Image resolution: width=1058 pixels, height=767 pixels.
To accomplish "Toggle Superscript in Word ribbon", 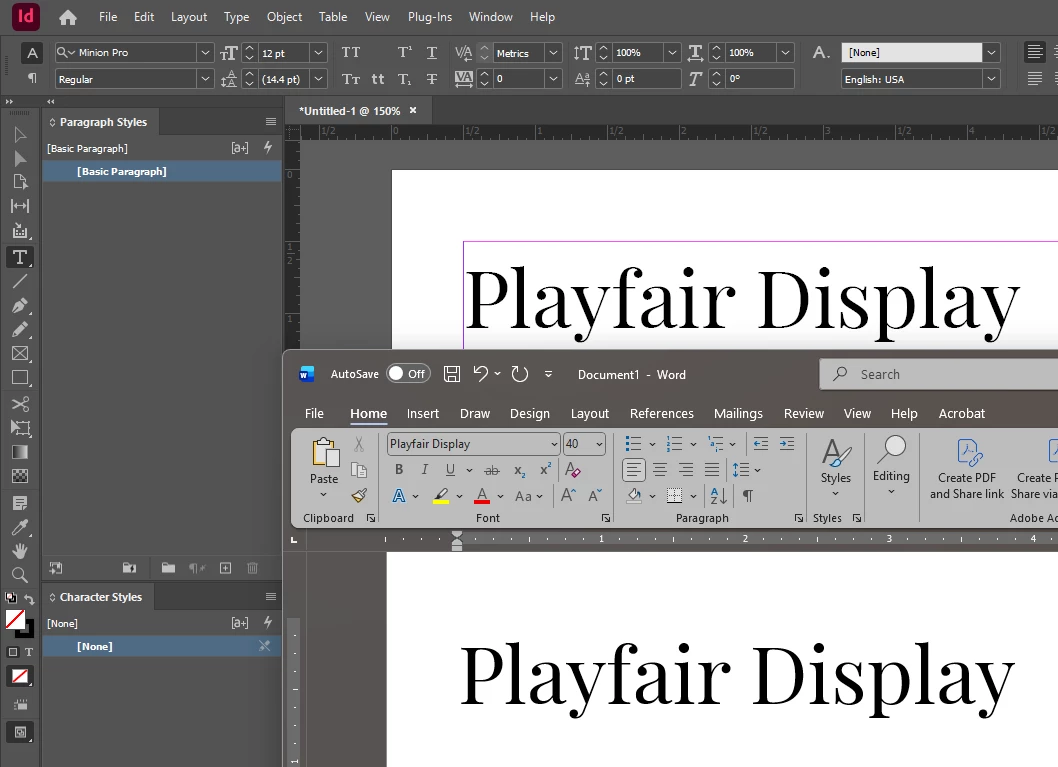I will pyautogui.click(x=545, y=470).
